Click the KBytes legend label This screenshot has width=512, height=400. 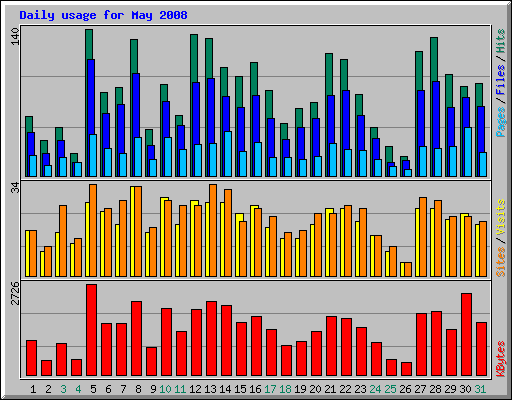(500, 359)
